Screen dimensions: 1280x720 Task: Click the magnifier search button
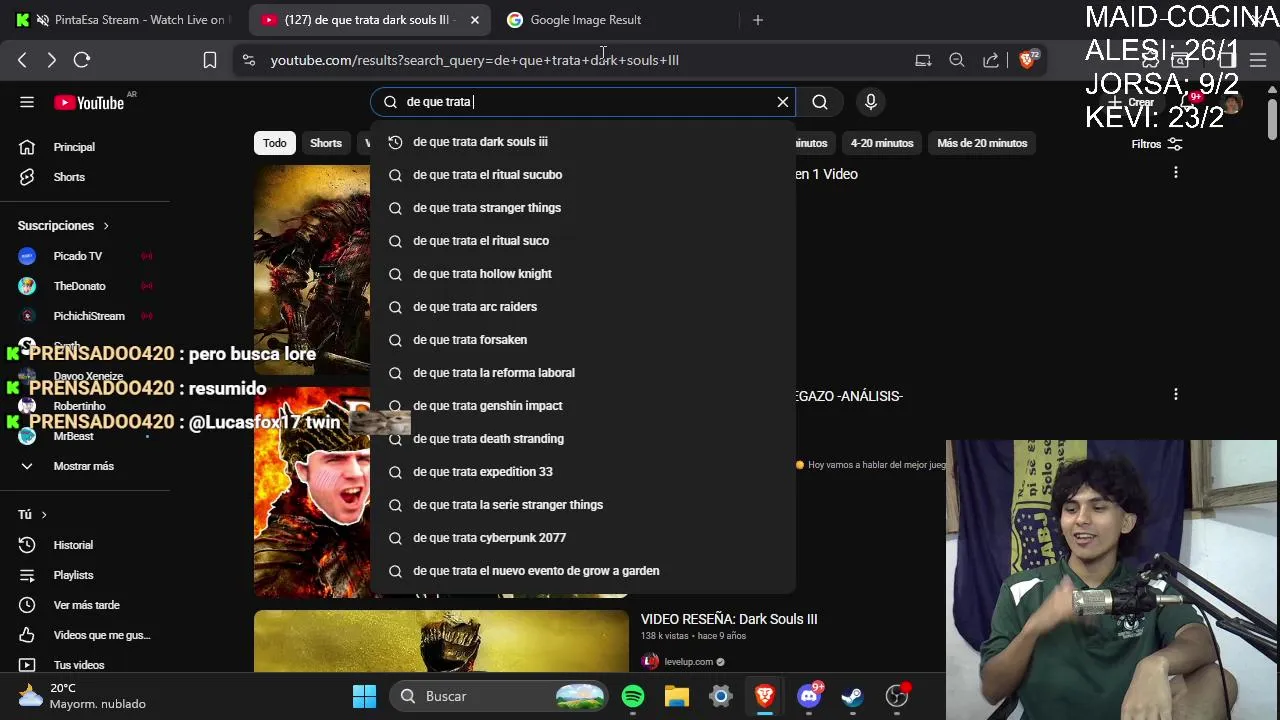pos(820,102)
